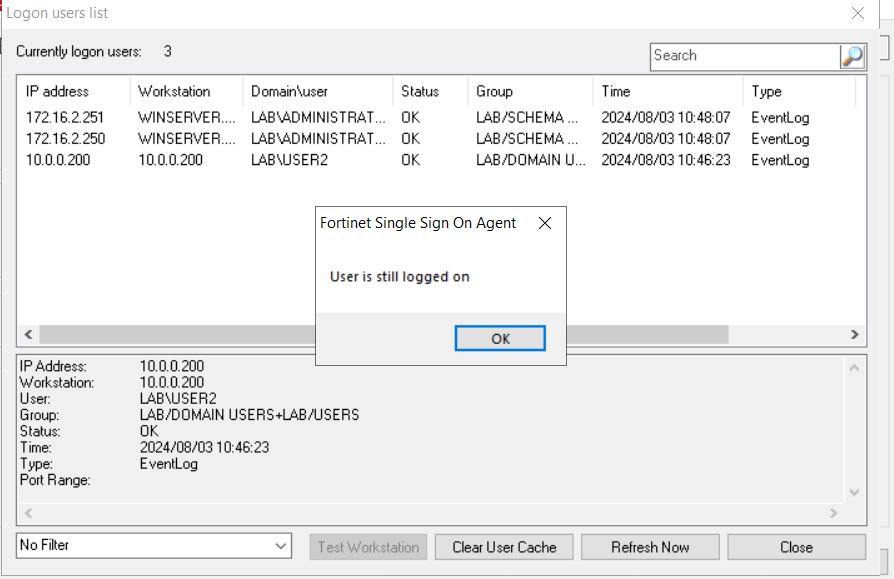Click the Test Workstation button
The width and height of the screenshot is (894, 579).
(368, 547)
